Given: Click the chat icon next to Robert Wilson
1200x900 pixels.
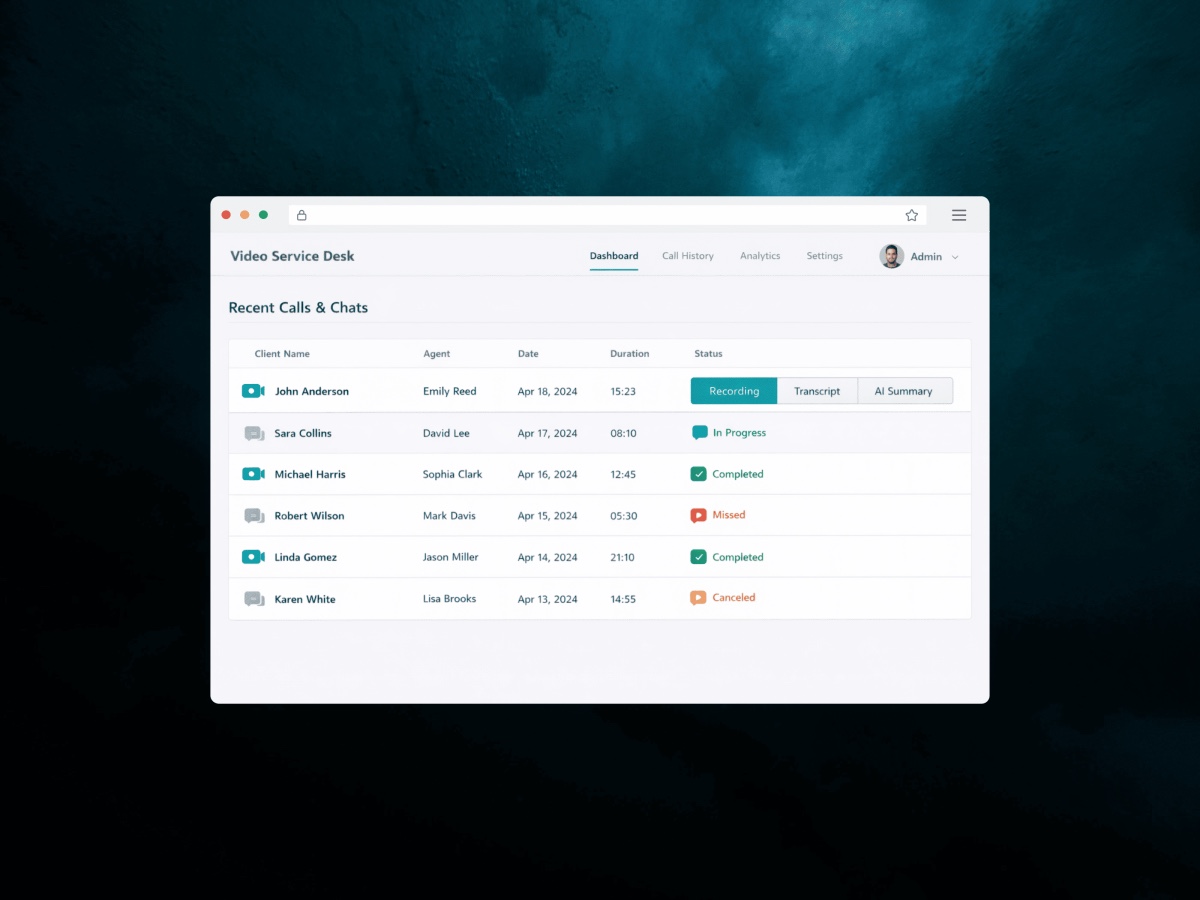Looking at the screenshot, I should pos(254,515).
